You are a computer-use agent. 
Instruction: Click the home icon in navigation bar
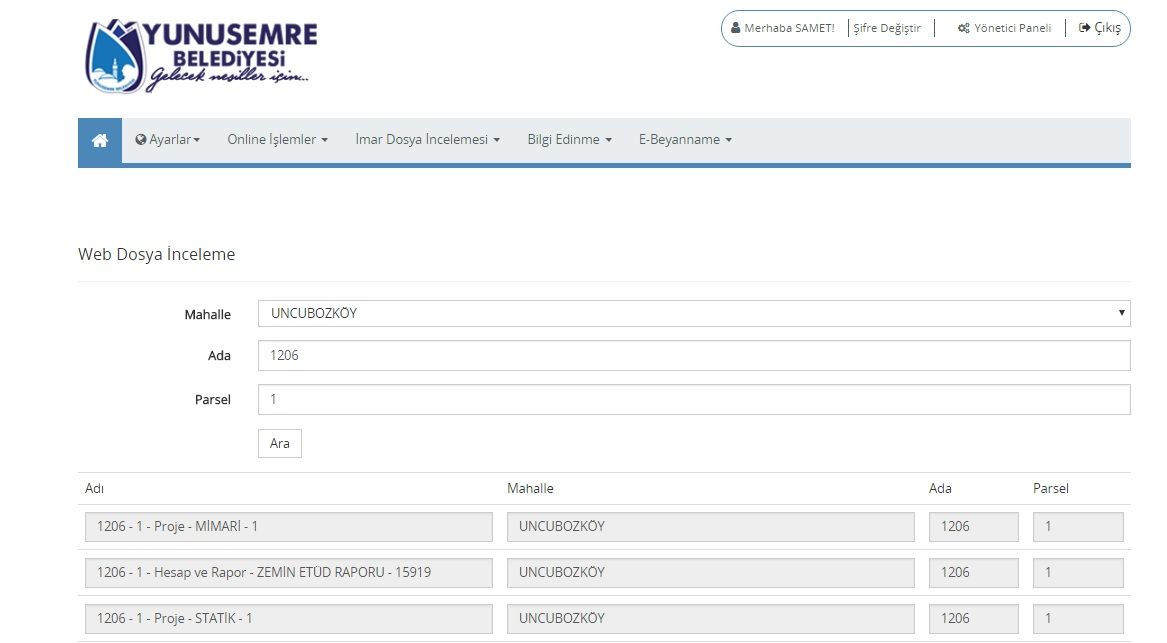100,141
